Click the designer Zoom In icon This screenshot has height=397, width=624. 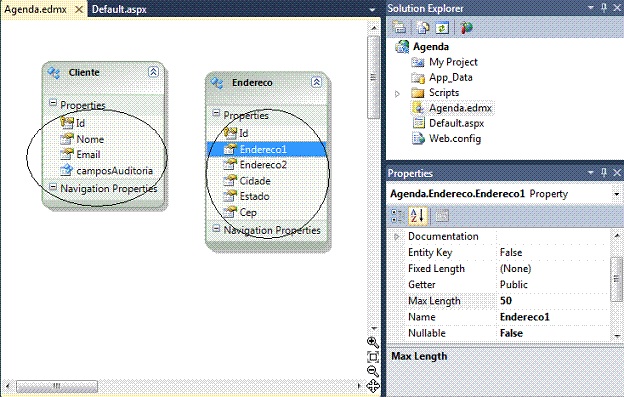point(372,343)
